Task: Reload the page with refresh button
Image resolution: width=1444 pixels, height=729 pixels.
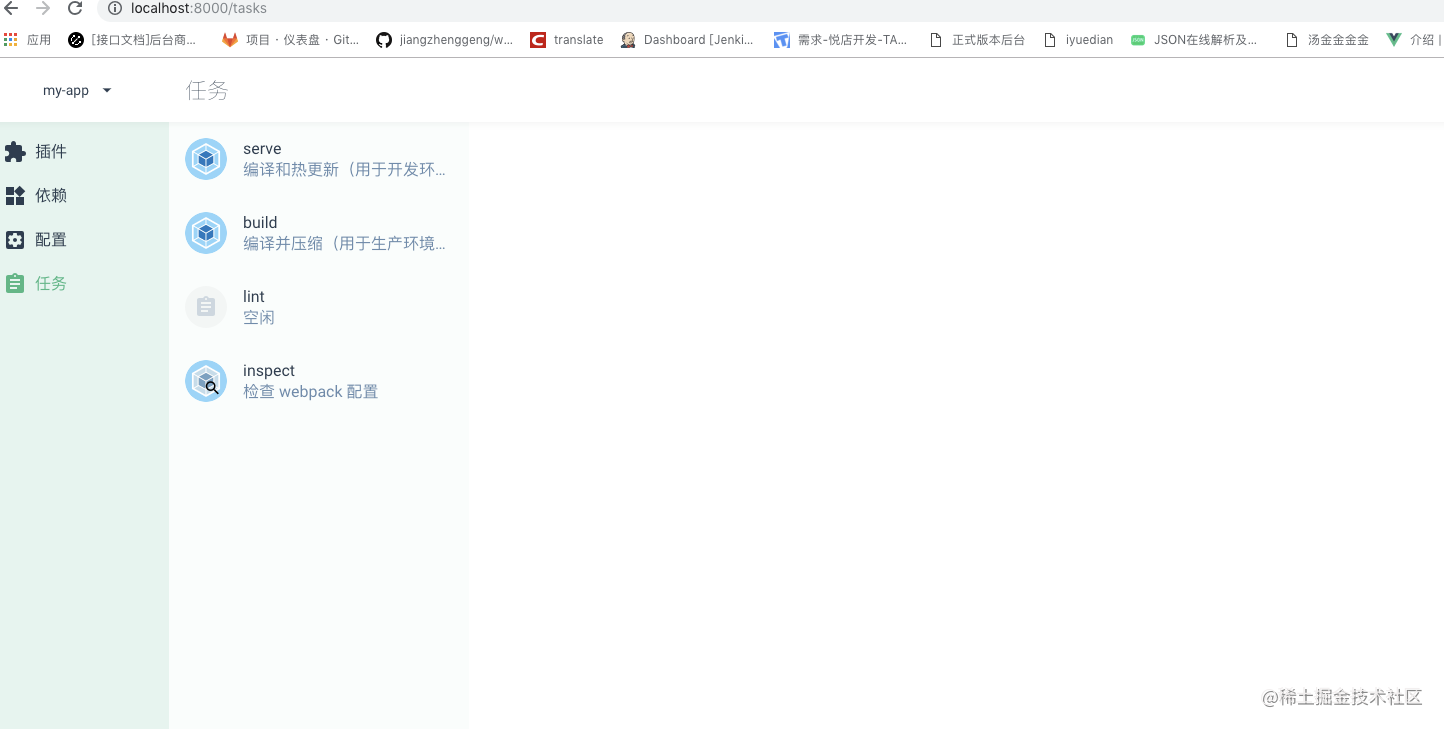Action: [75, 8]
